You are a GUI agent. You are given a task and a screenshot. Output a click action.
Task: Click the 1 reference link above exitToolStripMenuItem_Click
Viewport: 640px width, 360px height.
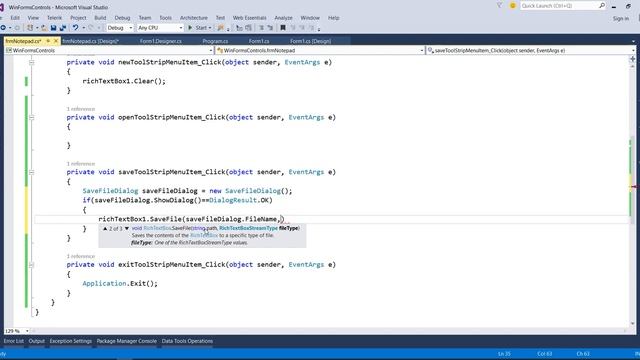click(x=81, y=256)
